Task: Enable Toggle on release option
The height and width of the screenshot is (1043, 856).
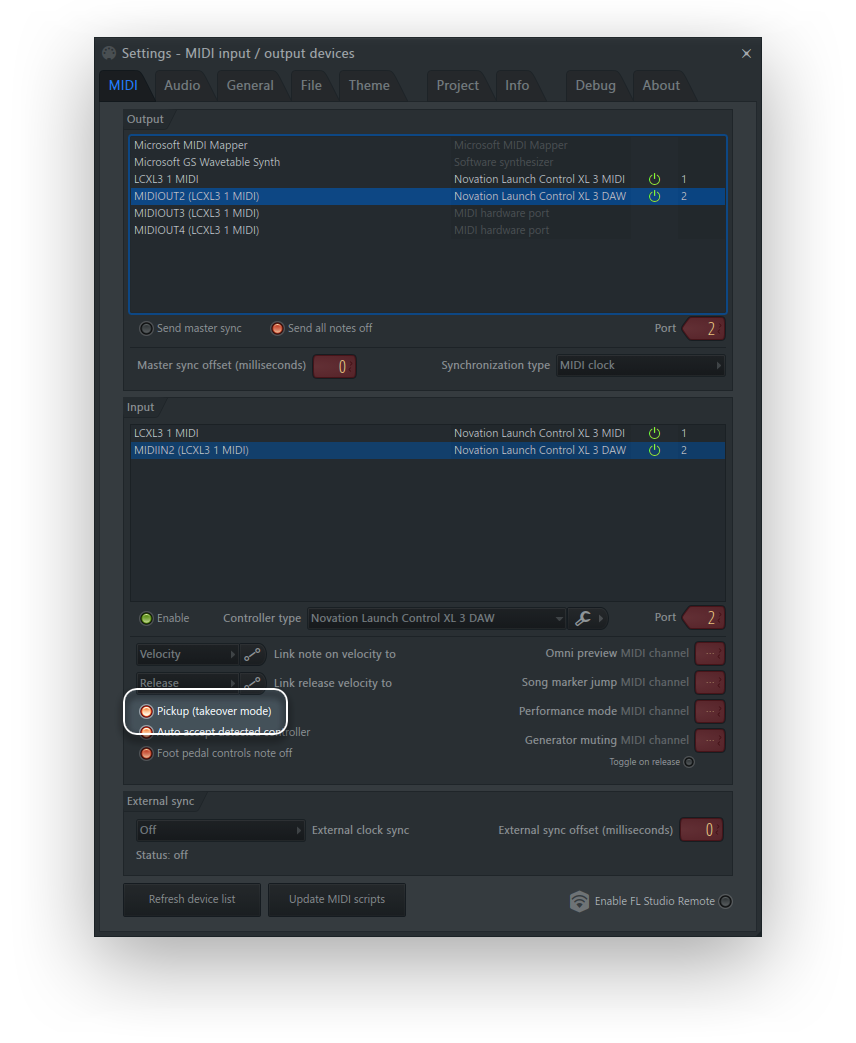Action: pyautogui.click(x=689, y=762)
